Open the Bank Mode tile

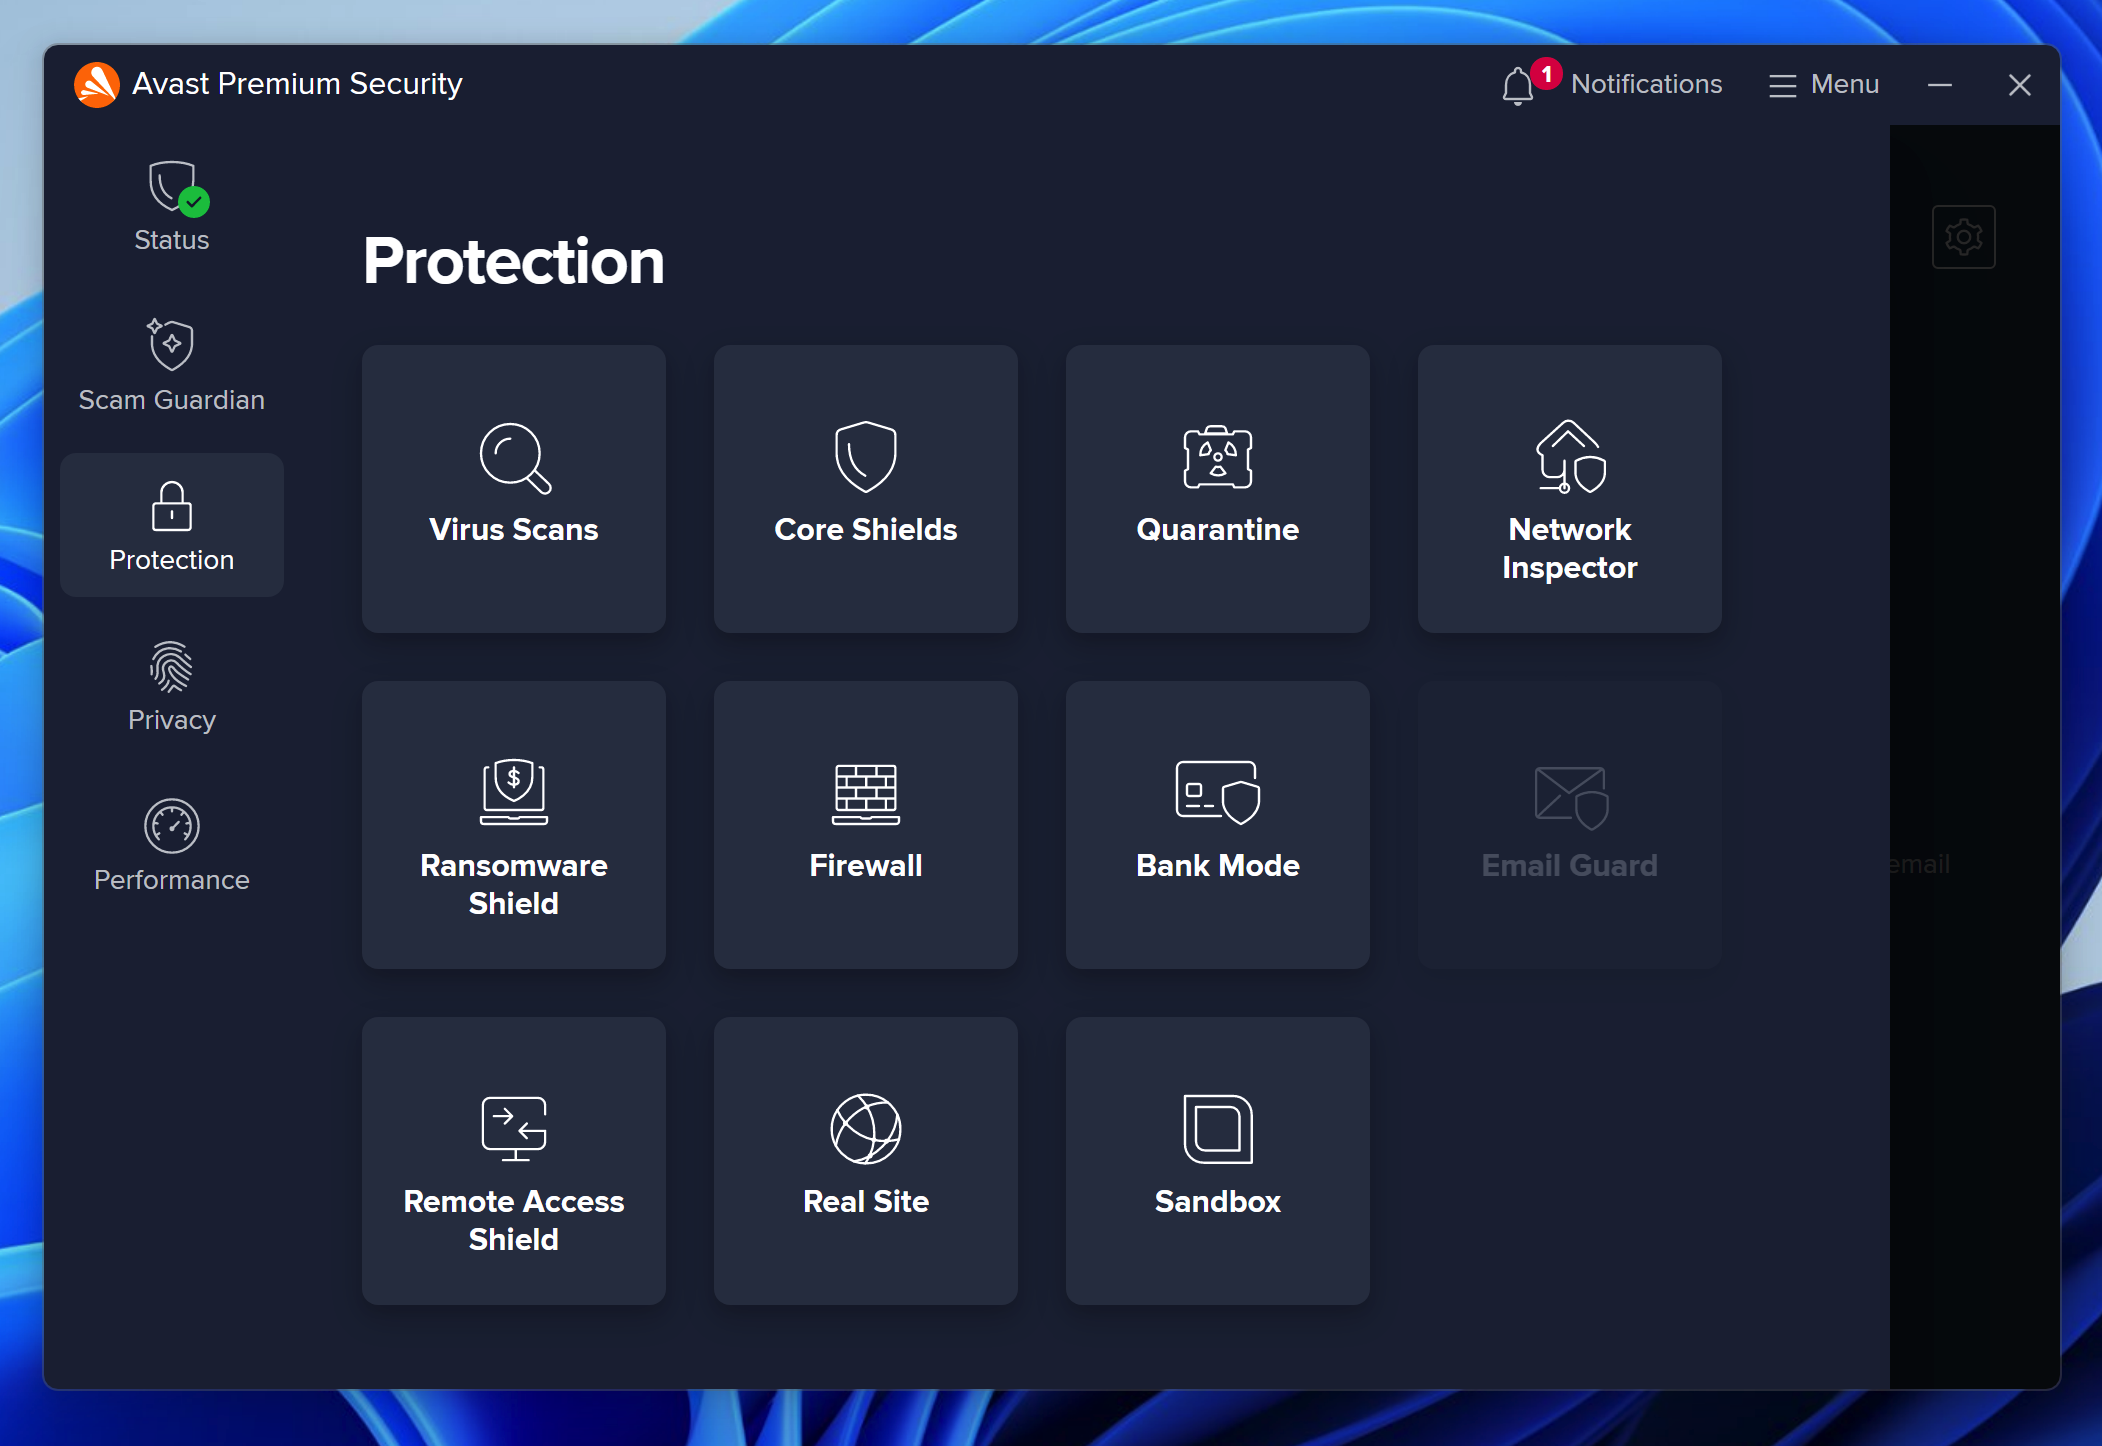pyautogui.click(x=1218, y=825)
